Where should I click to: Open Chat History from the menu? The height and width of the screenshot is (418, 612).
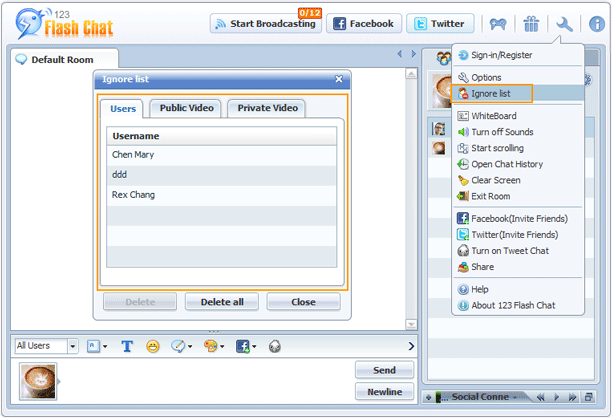pos(518,164)
